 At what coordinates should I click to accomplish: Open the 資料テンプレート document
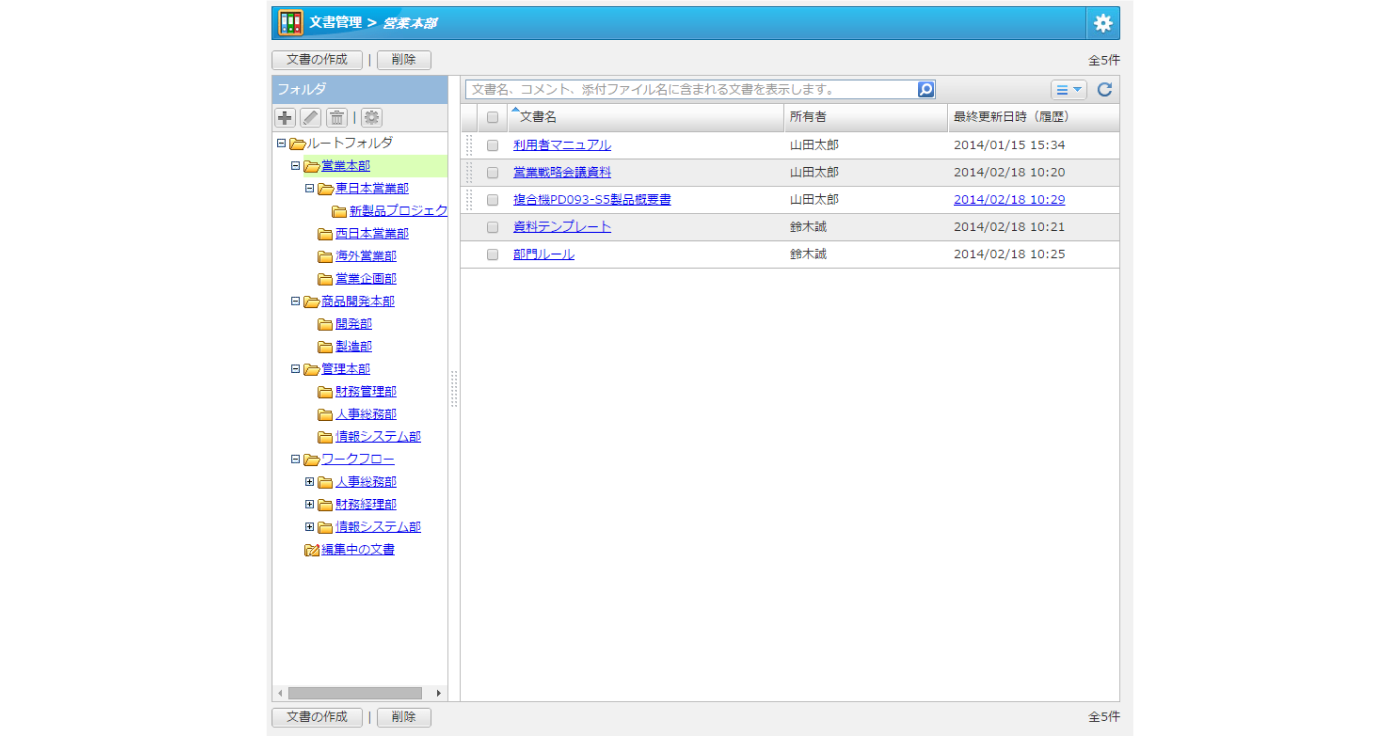tap(562, 227)
